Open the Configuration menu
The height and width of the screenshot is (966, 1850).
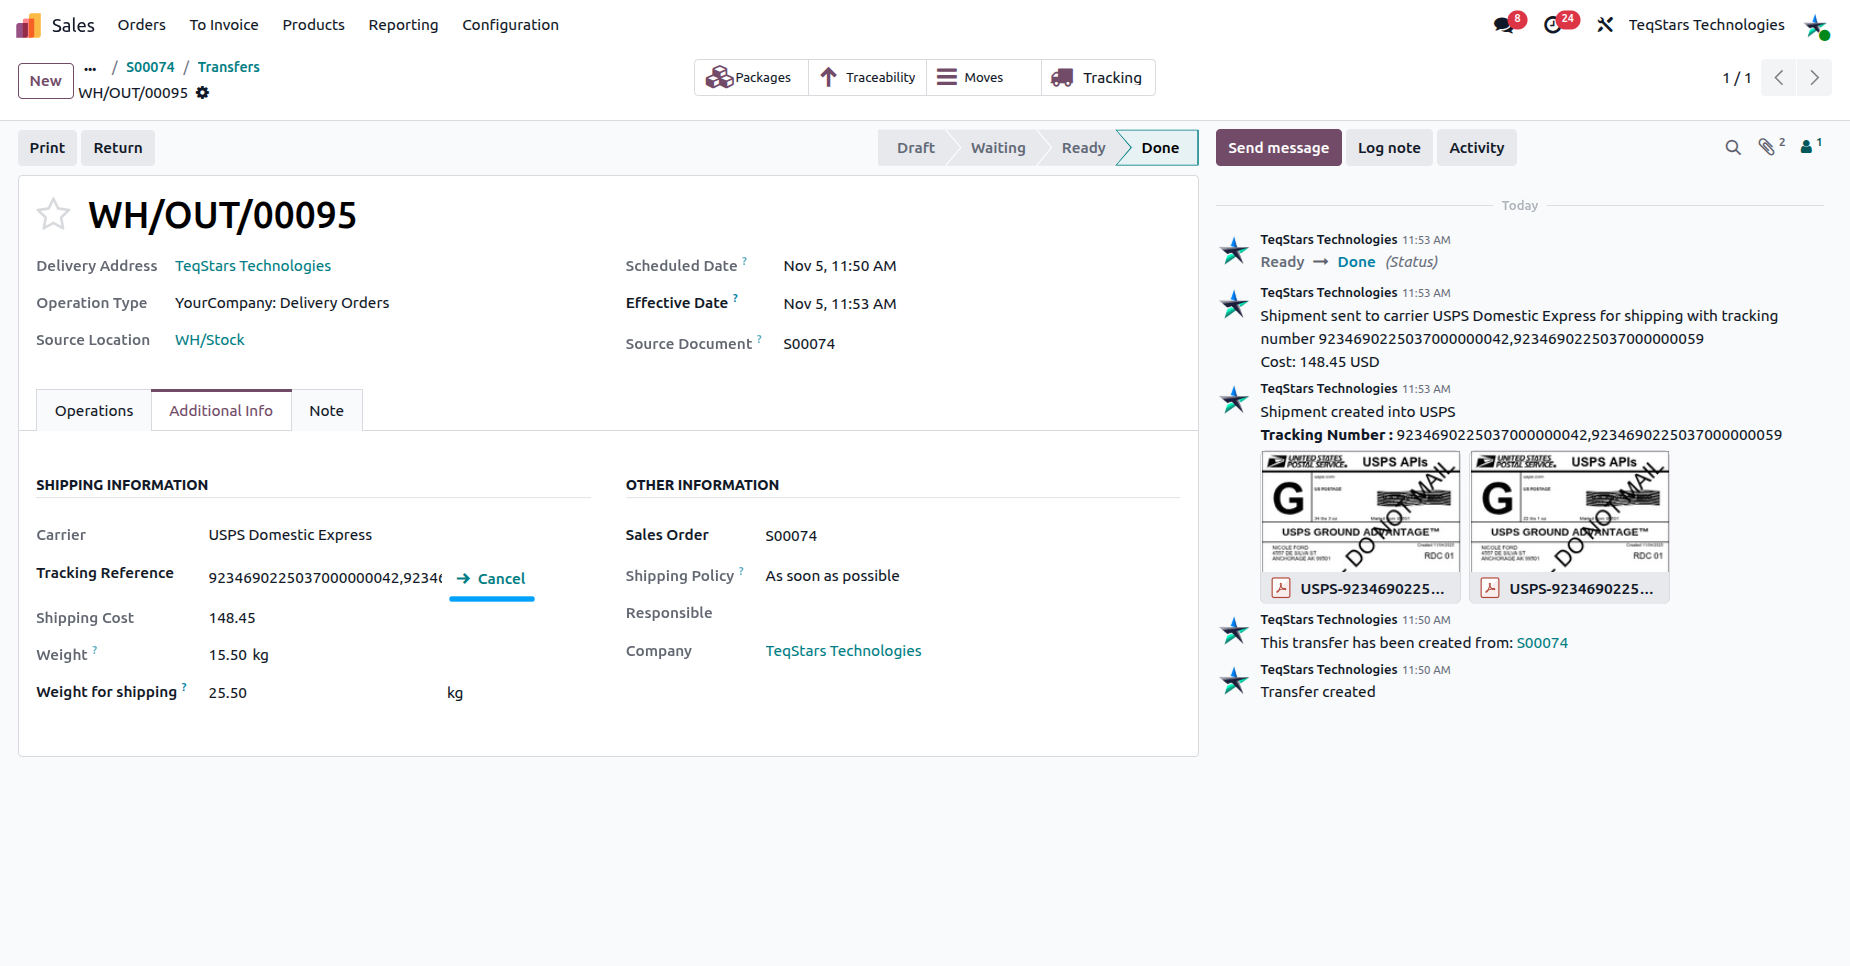click(510, 25)
